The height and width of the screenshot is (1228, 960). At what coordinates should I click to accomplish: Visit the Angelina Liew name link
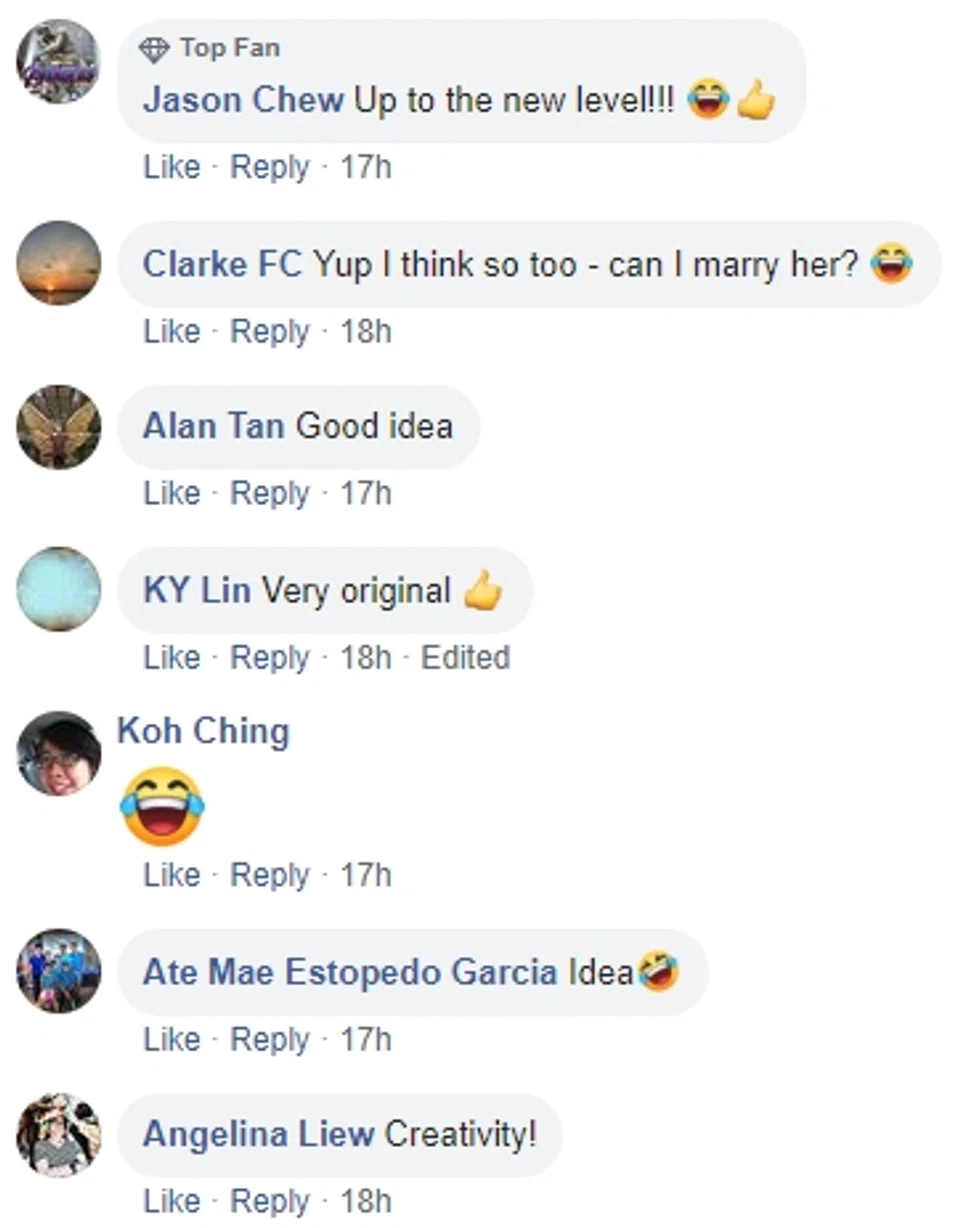[258, 1134]
